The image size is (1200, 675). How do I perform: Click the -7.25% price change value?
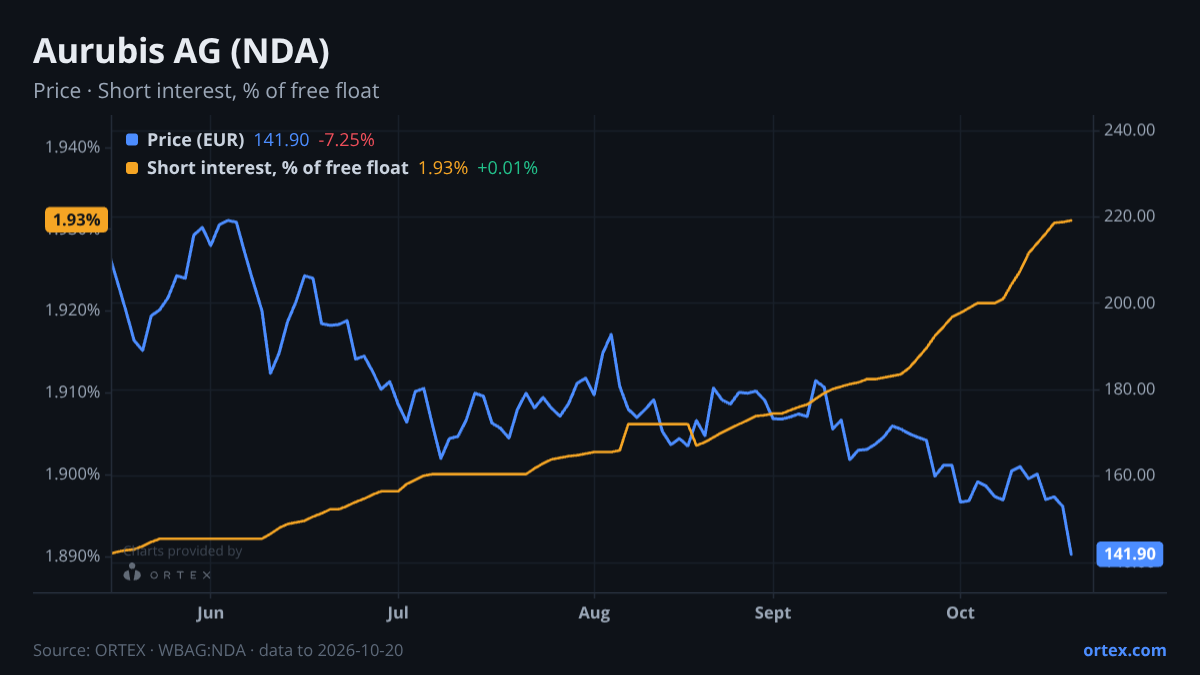[x=346, y=140]
